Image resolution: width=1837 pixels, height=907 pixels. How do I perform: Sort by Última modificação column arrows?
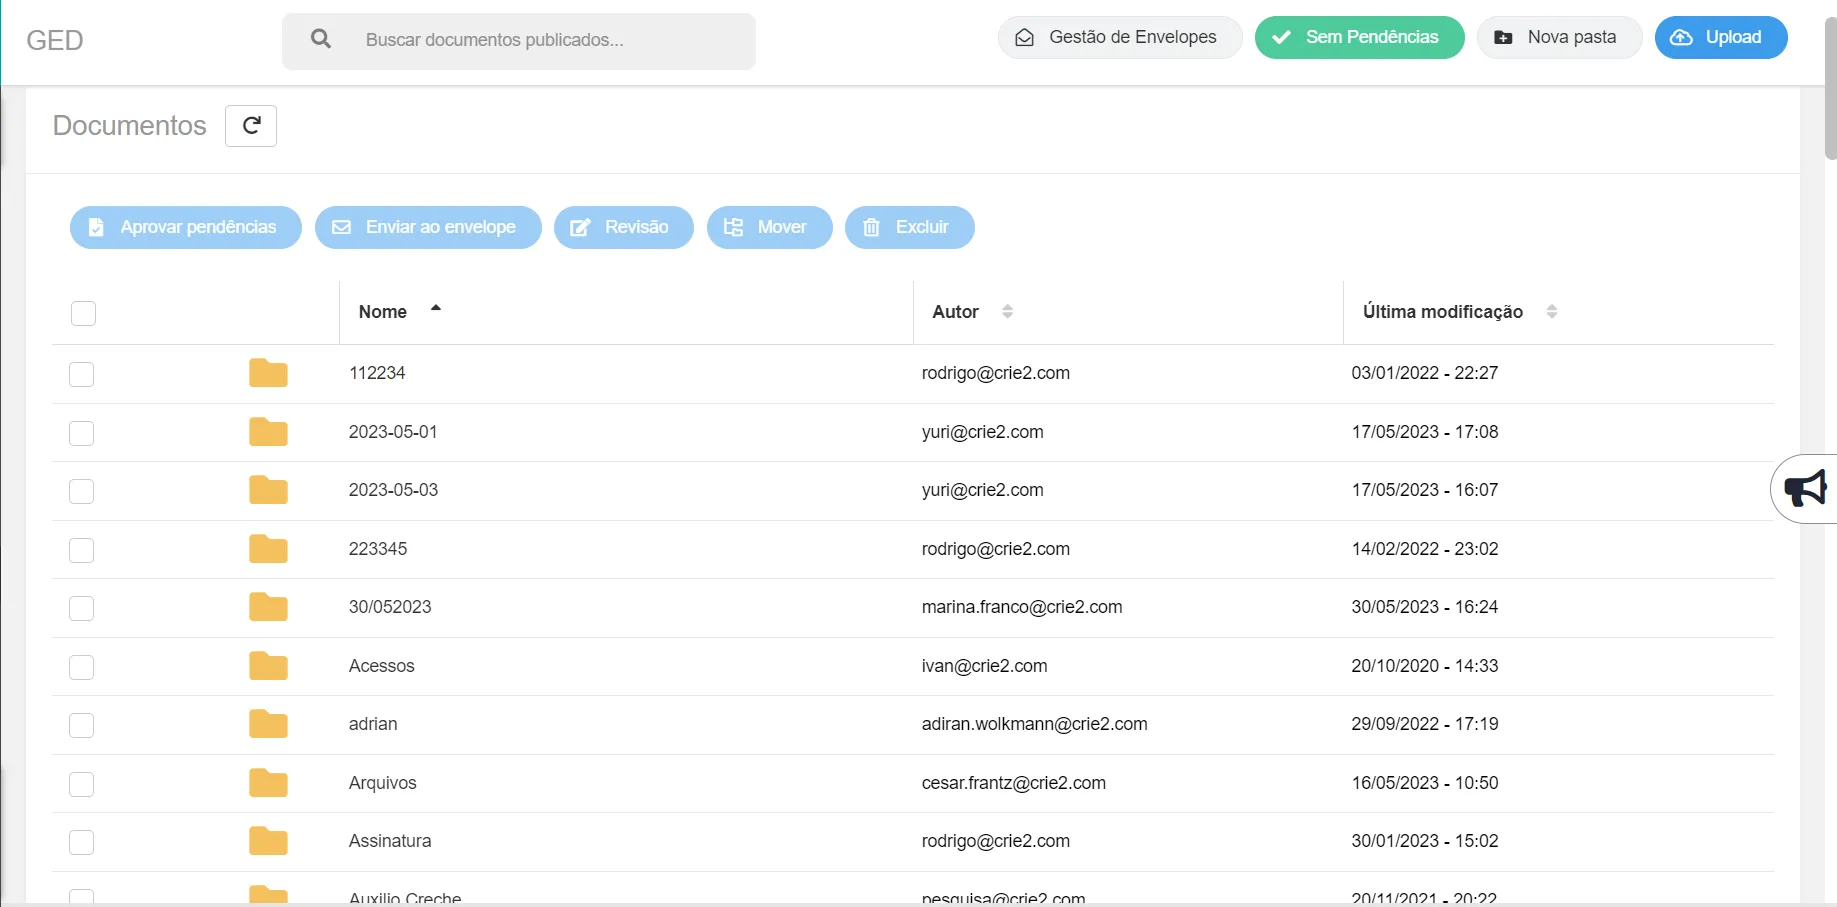coord(1552,311)
